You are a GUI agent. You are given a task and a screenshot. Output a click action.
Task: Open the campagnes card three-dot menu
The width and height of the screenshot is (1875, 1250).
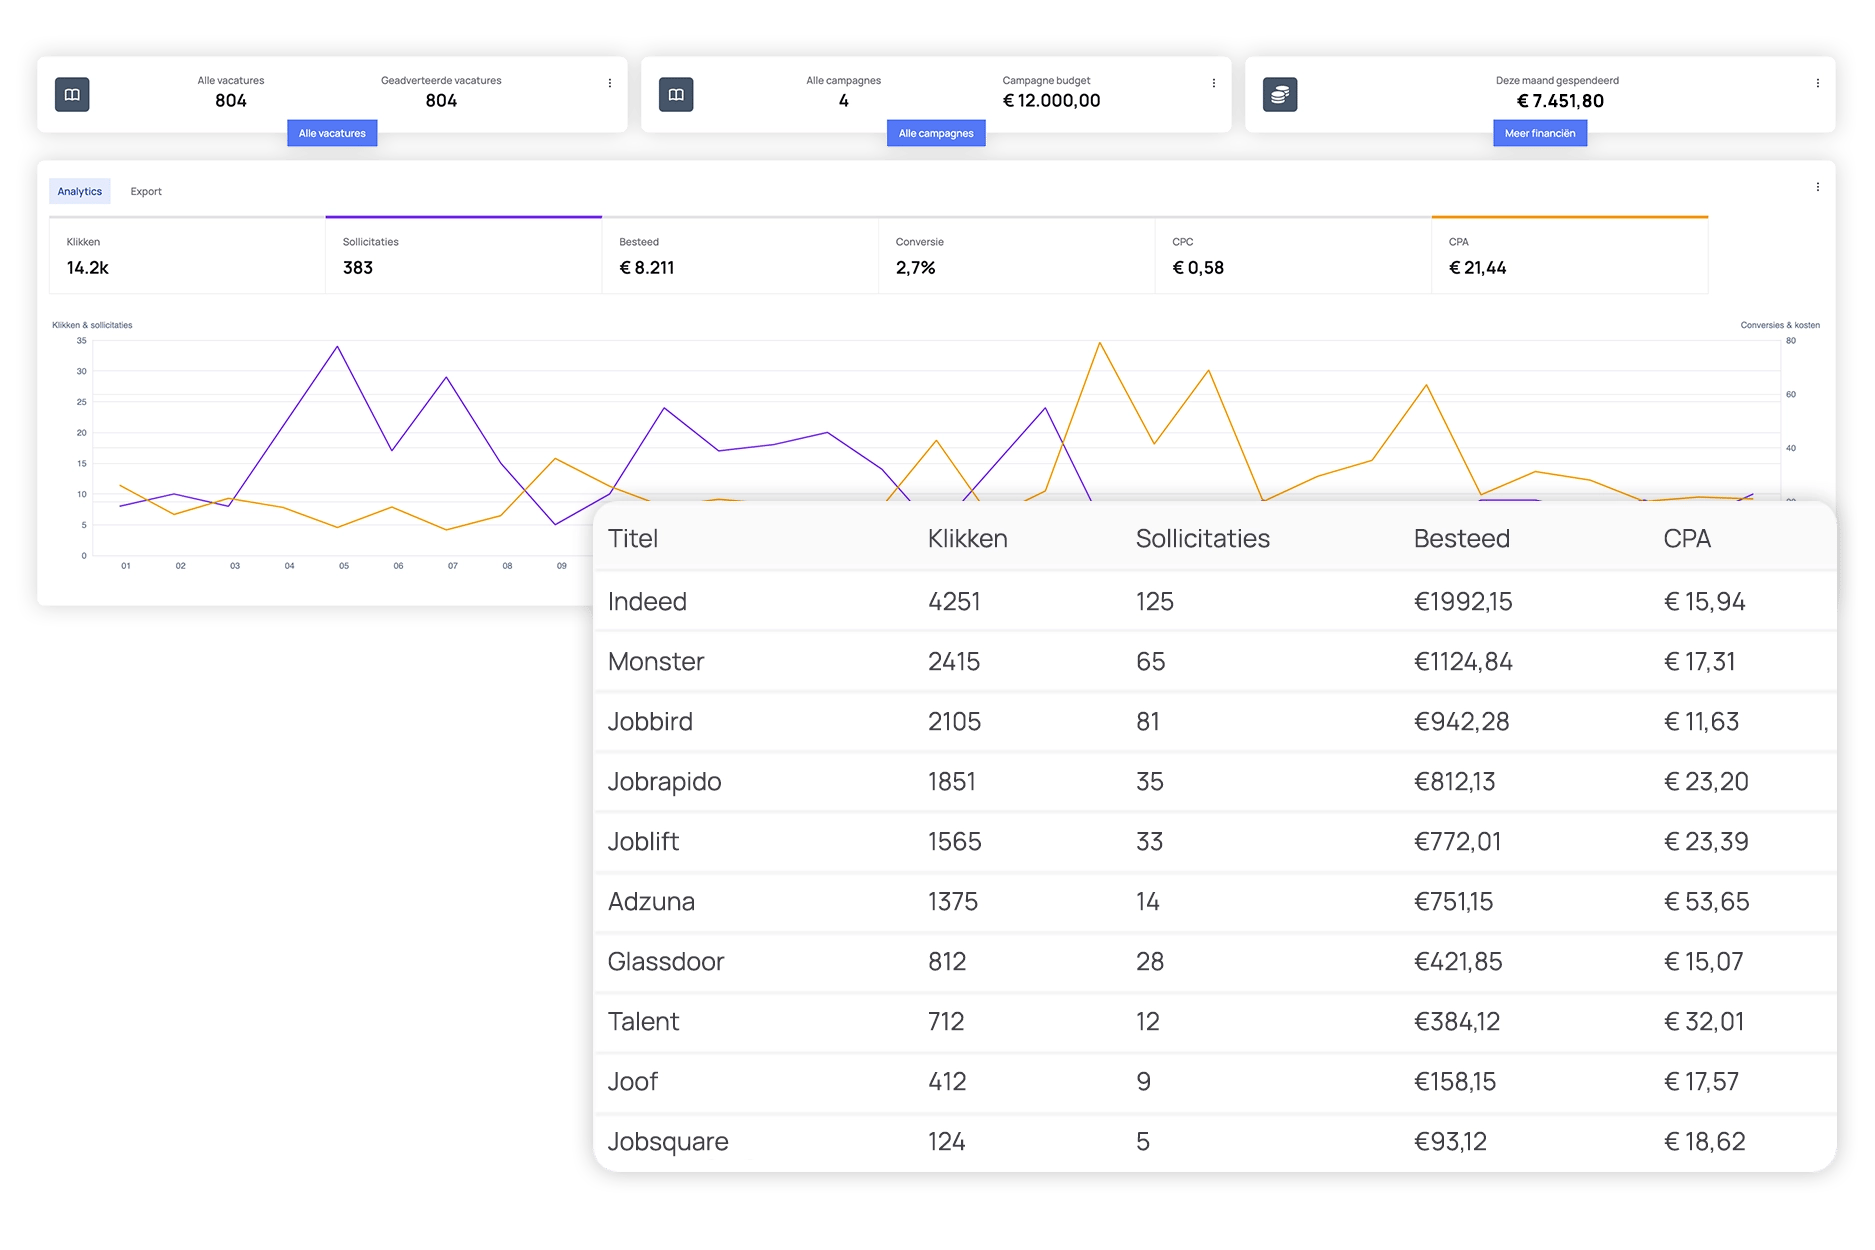point(1214,83)
